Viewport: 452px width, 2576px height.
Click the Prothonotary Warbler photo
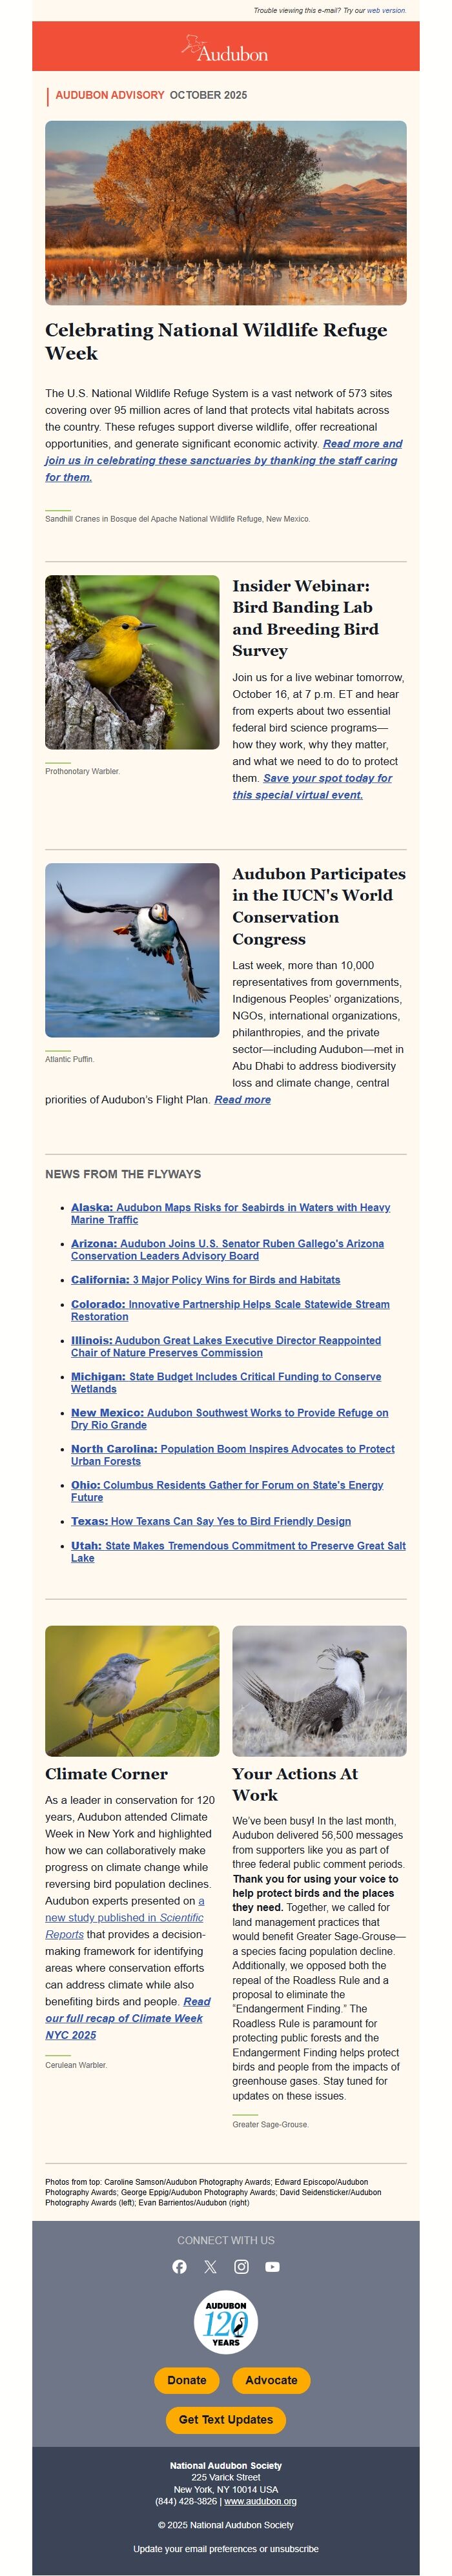click(132, 661)
